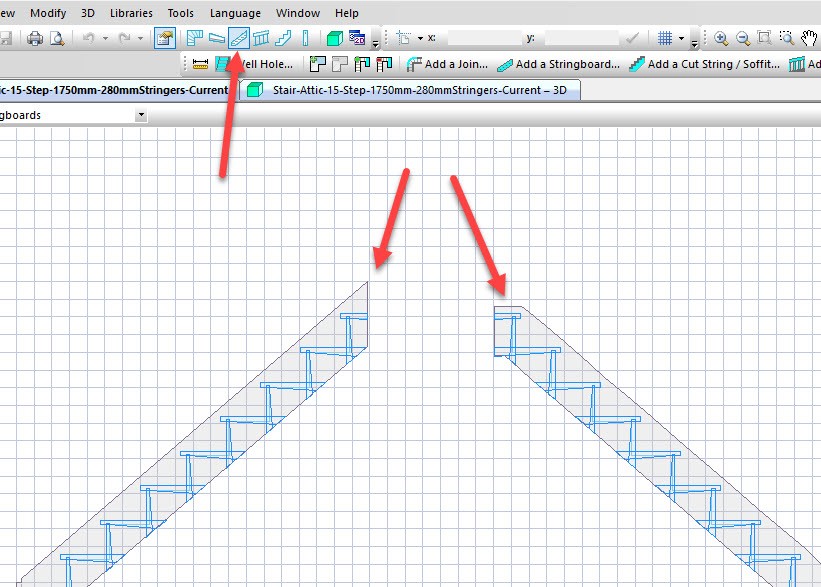
Task: Open the Redo history dropdown arrow
Action: [140, 38]
